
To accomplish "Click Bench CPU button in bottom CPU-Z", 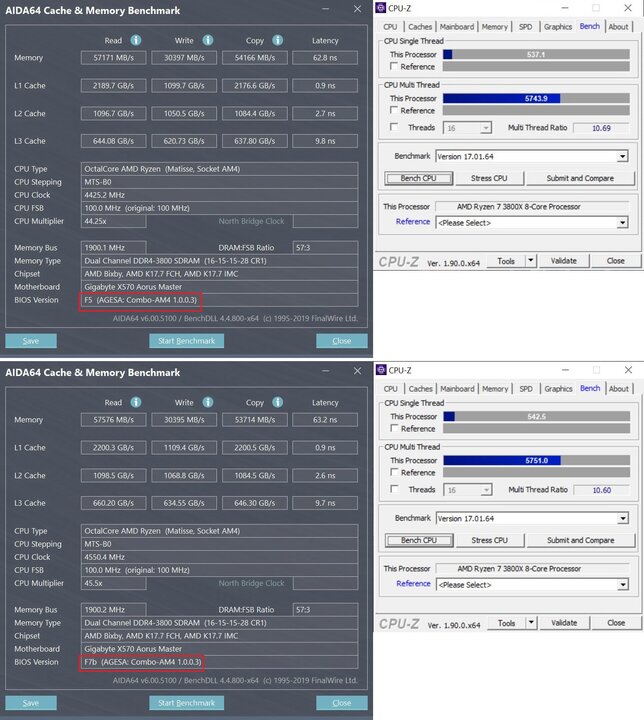I will [419, 540].
